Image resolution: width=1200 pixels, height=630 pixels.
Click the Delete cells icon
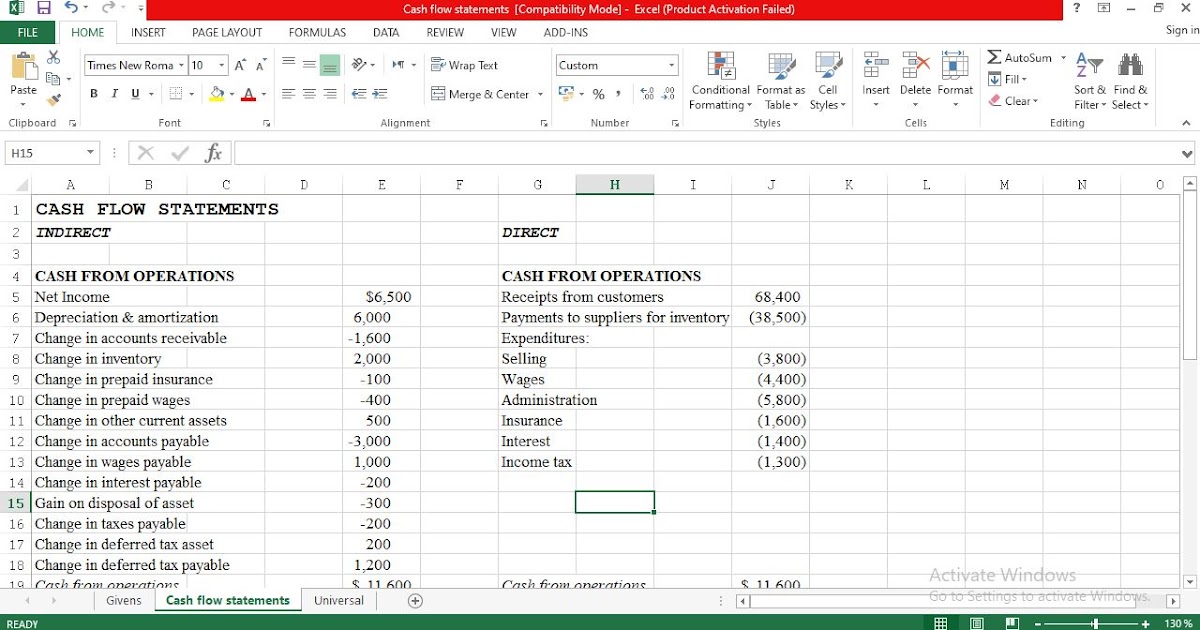point(915,74)
